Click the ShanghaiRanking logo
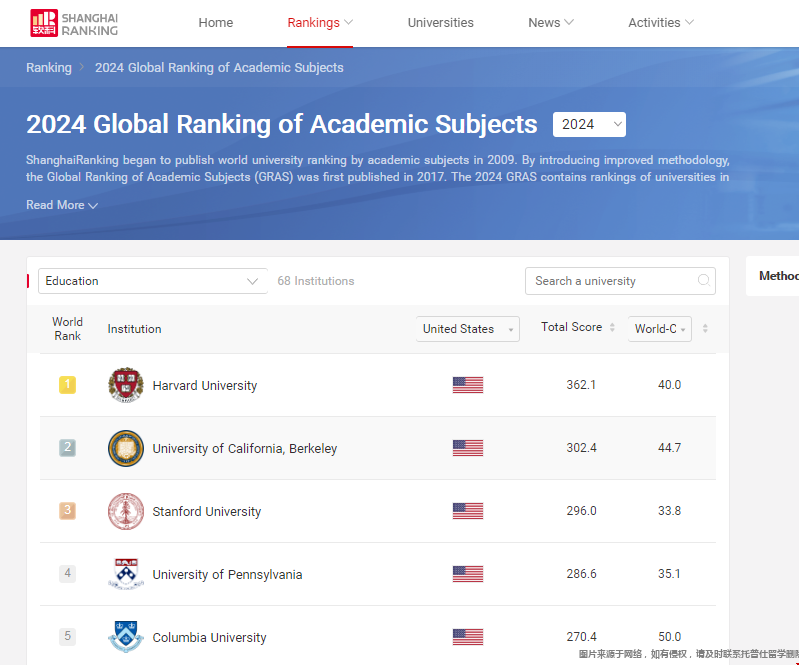 [x=74, y=23]
